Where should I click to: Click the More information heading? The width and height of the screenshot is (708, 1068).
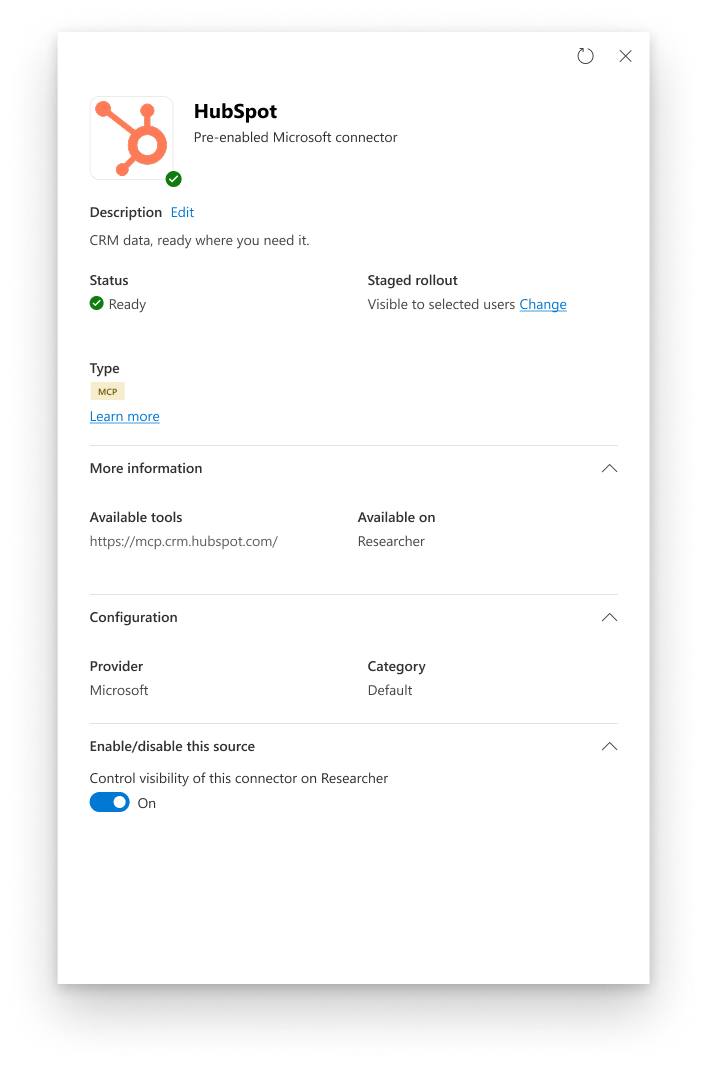pos(146,469)
